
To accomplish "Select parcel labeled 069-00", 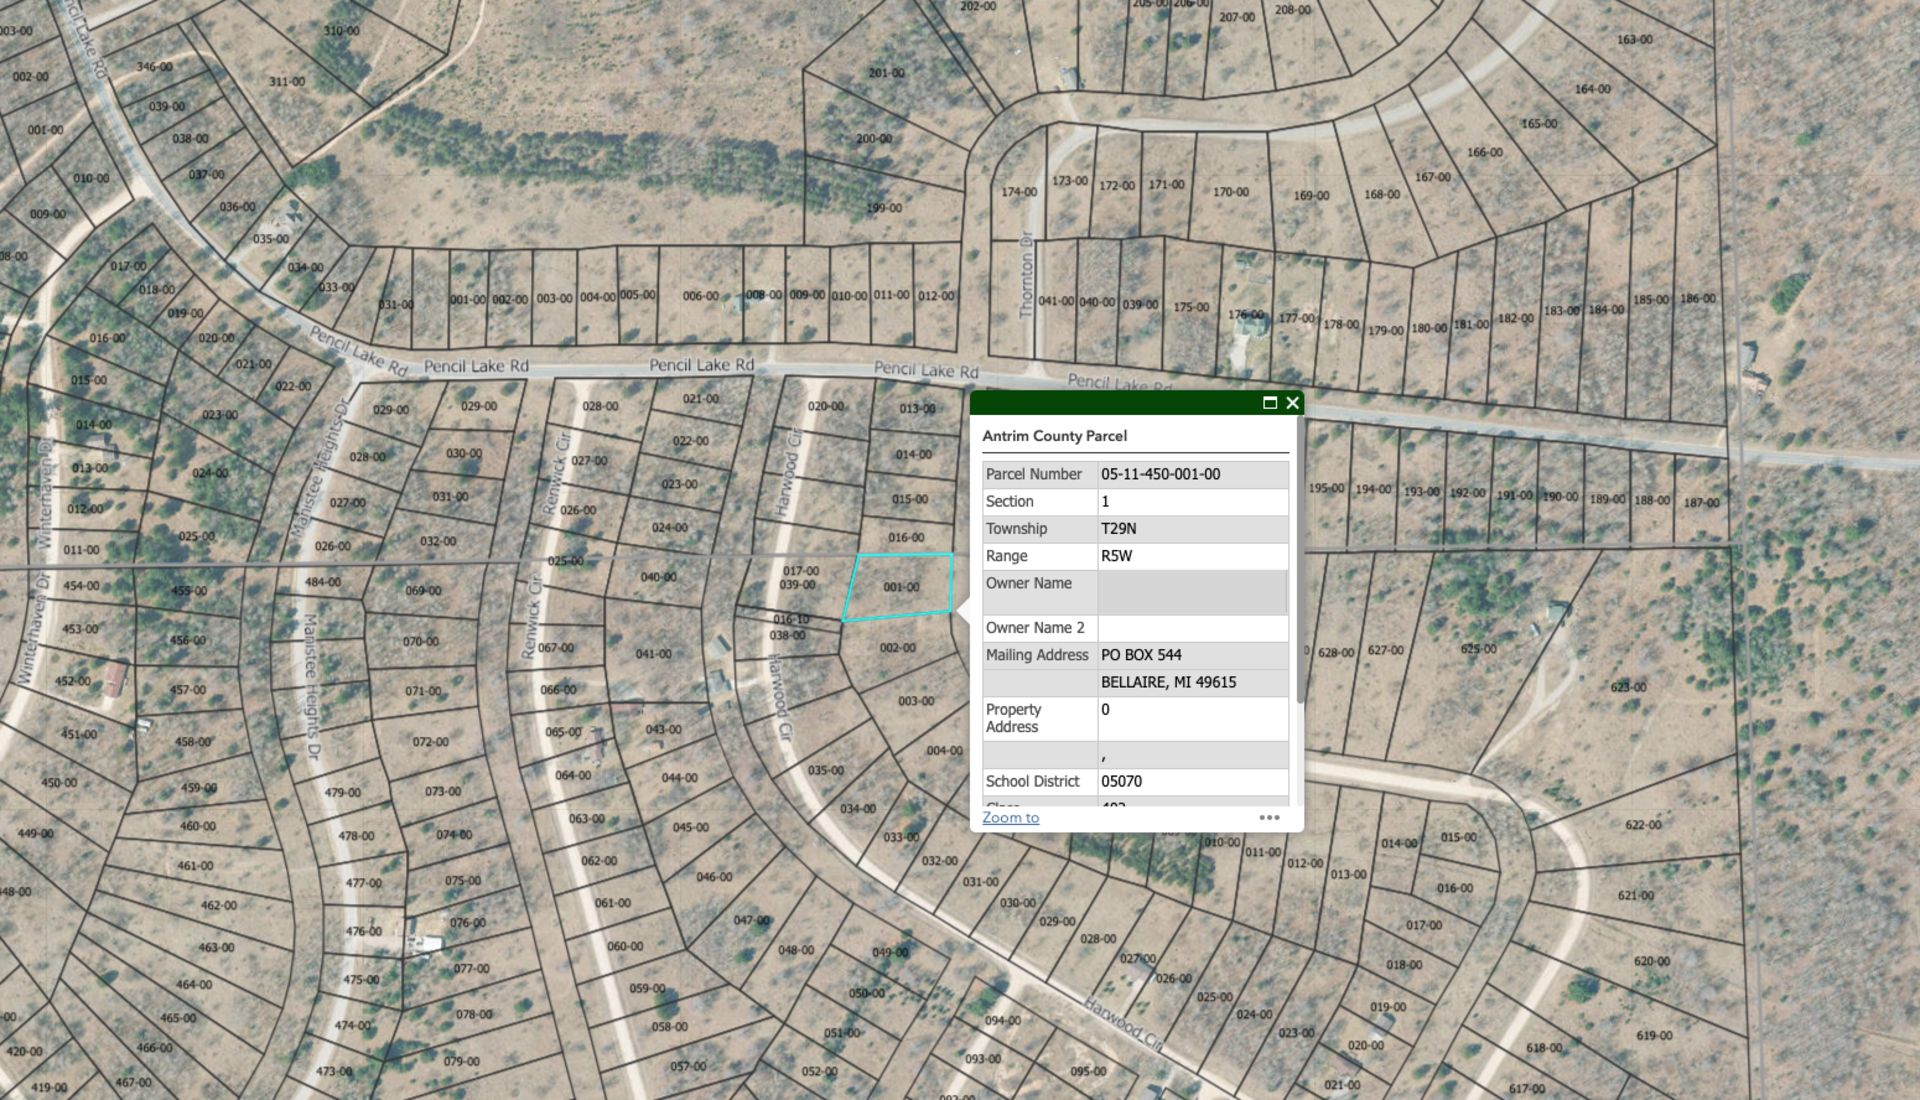I will [423, 591].
